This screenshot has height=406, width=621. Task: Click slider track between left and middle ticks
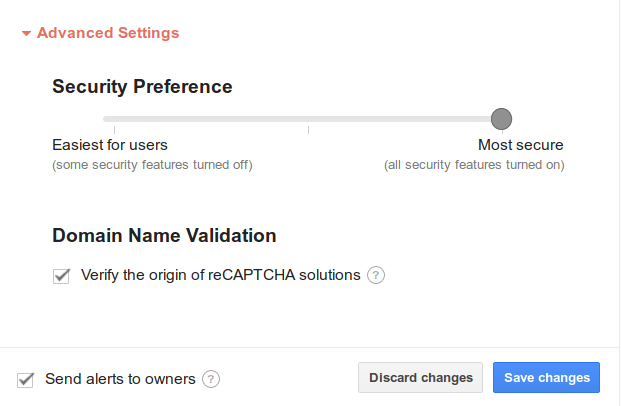click(x=212, y=119)
